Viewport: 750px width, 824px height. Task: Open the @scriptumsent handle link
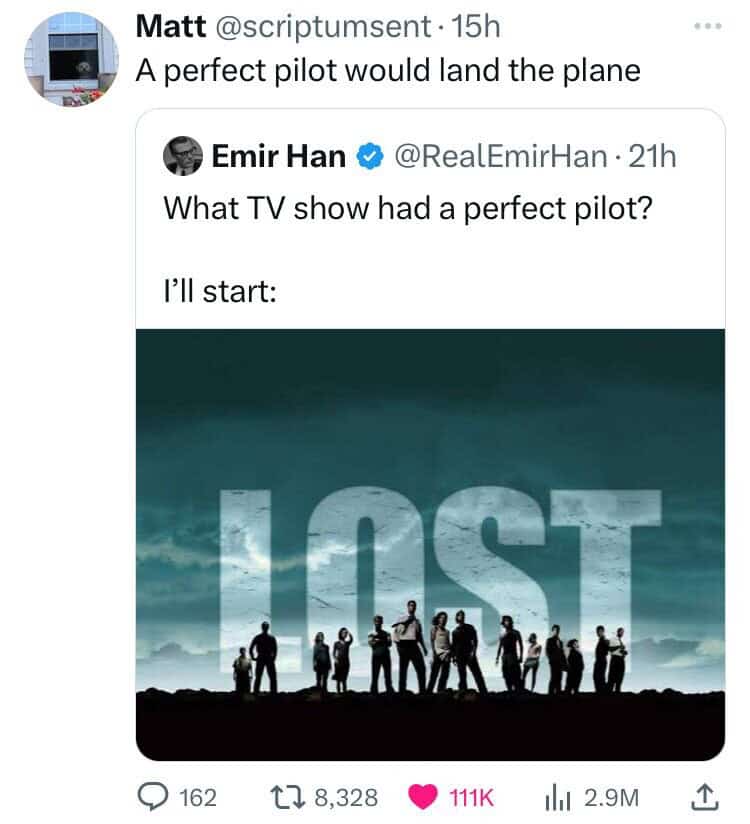[x=323, y=26]
